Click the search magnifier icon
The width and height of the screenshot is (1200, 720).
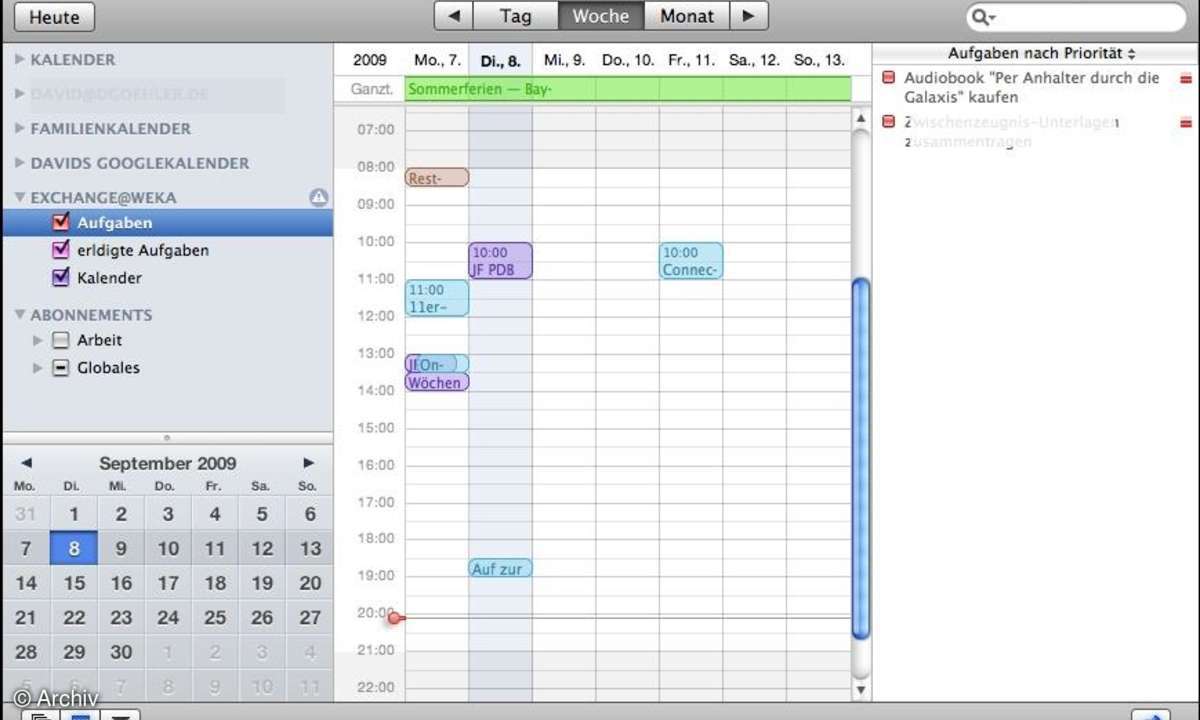click(980, 16)
